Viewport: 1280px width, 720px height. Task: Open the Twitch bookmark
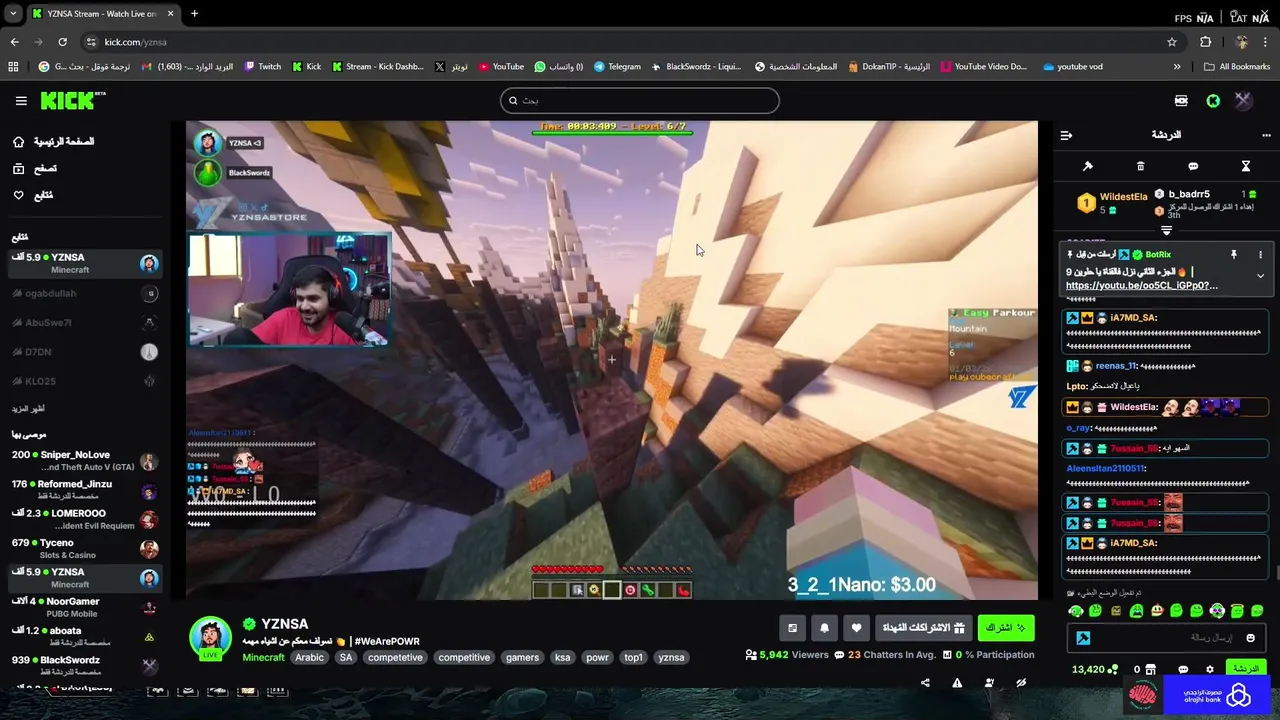coord(262,67)
